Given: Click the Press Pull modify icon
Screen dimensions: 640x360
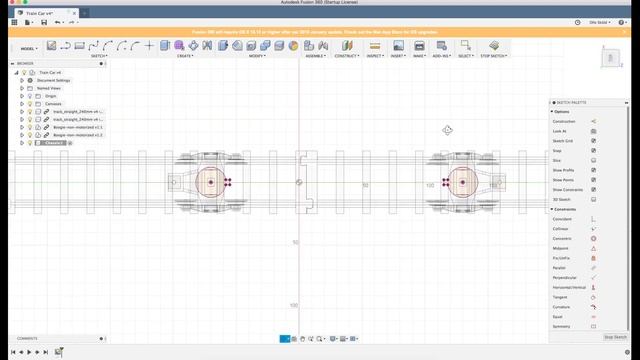Looking at the screenshot, I should tap(223, 46).
